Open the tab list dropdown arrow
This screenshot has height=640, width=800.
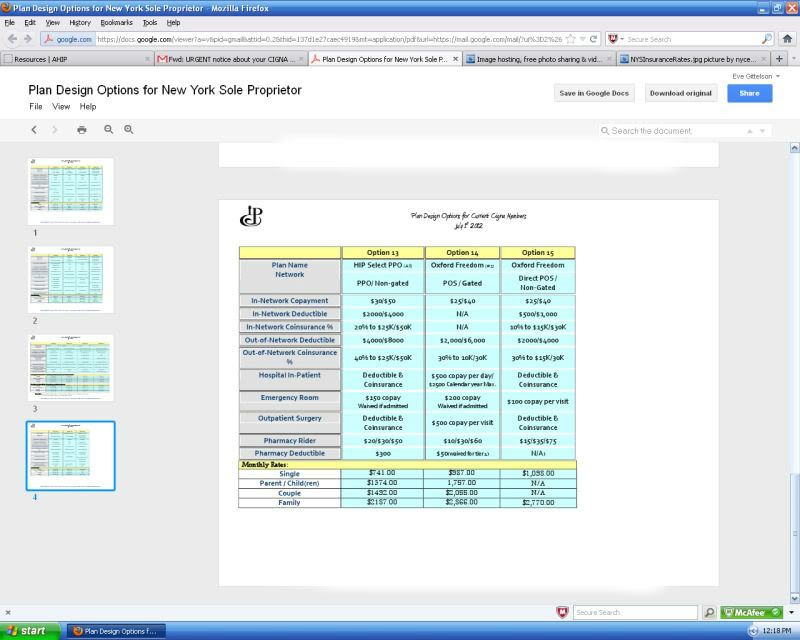pyautogui.click(x=793, y=59)
